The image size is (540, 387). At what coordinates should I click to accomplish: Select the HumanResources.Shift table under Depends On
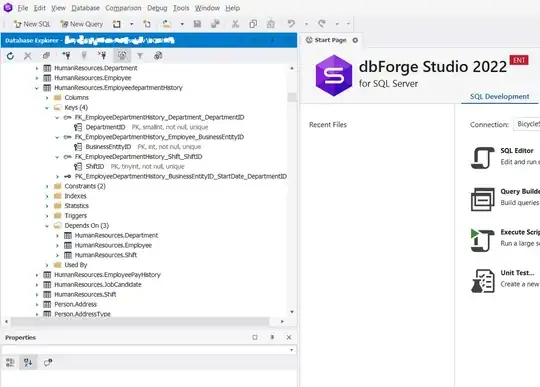point(105,255)
